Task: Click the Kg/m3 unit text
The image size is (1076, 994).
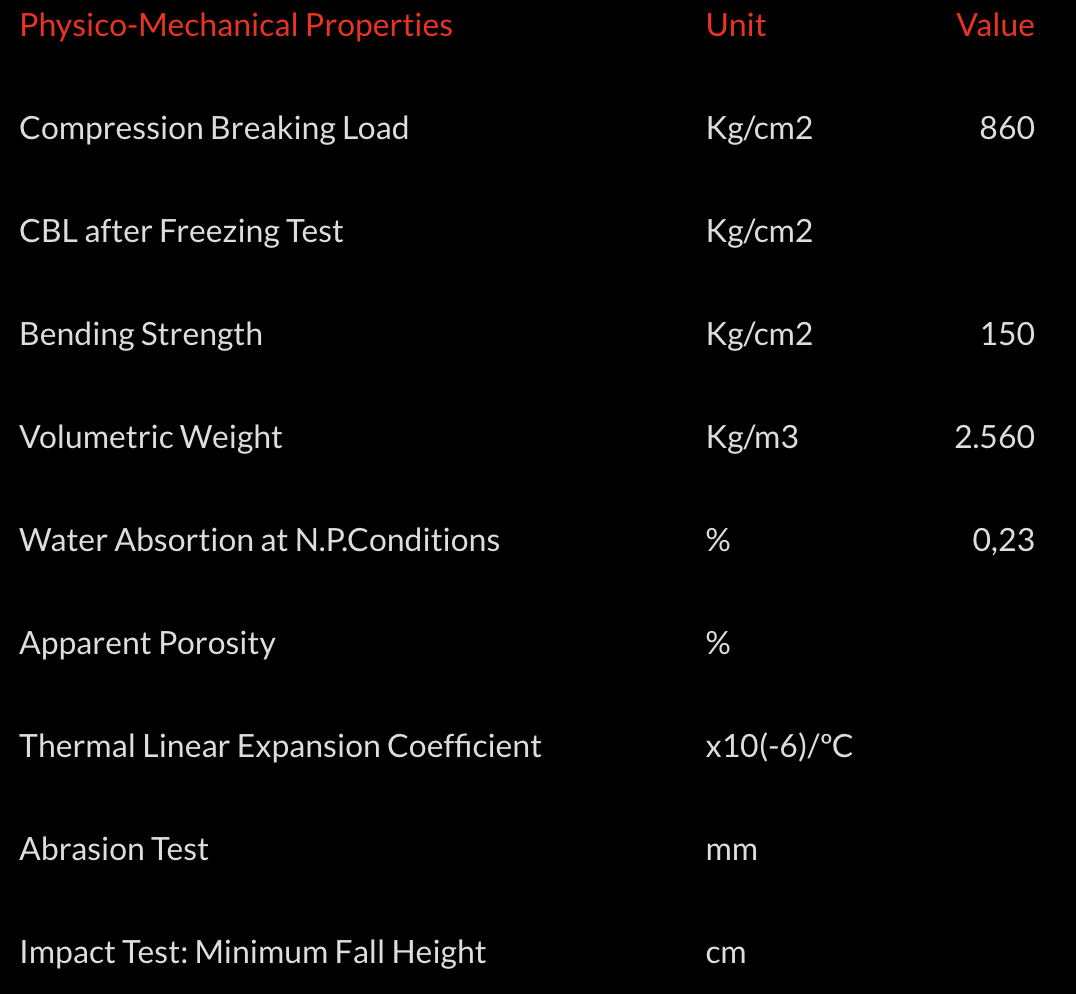Action: pos(752,437)
